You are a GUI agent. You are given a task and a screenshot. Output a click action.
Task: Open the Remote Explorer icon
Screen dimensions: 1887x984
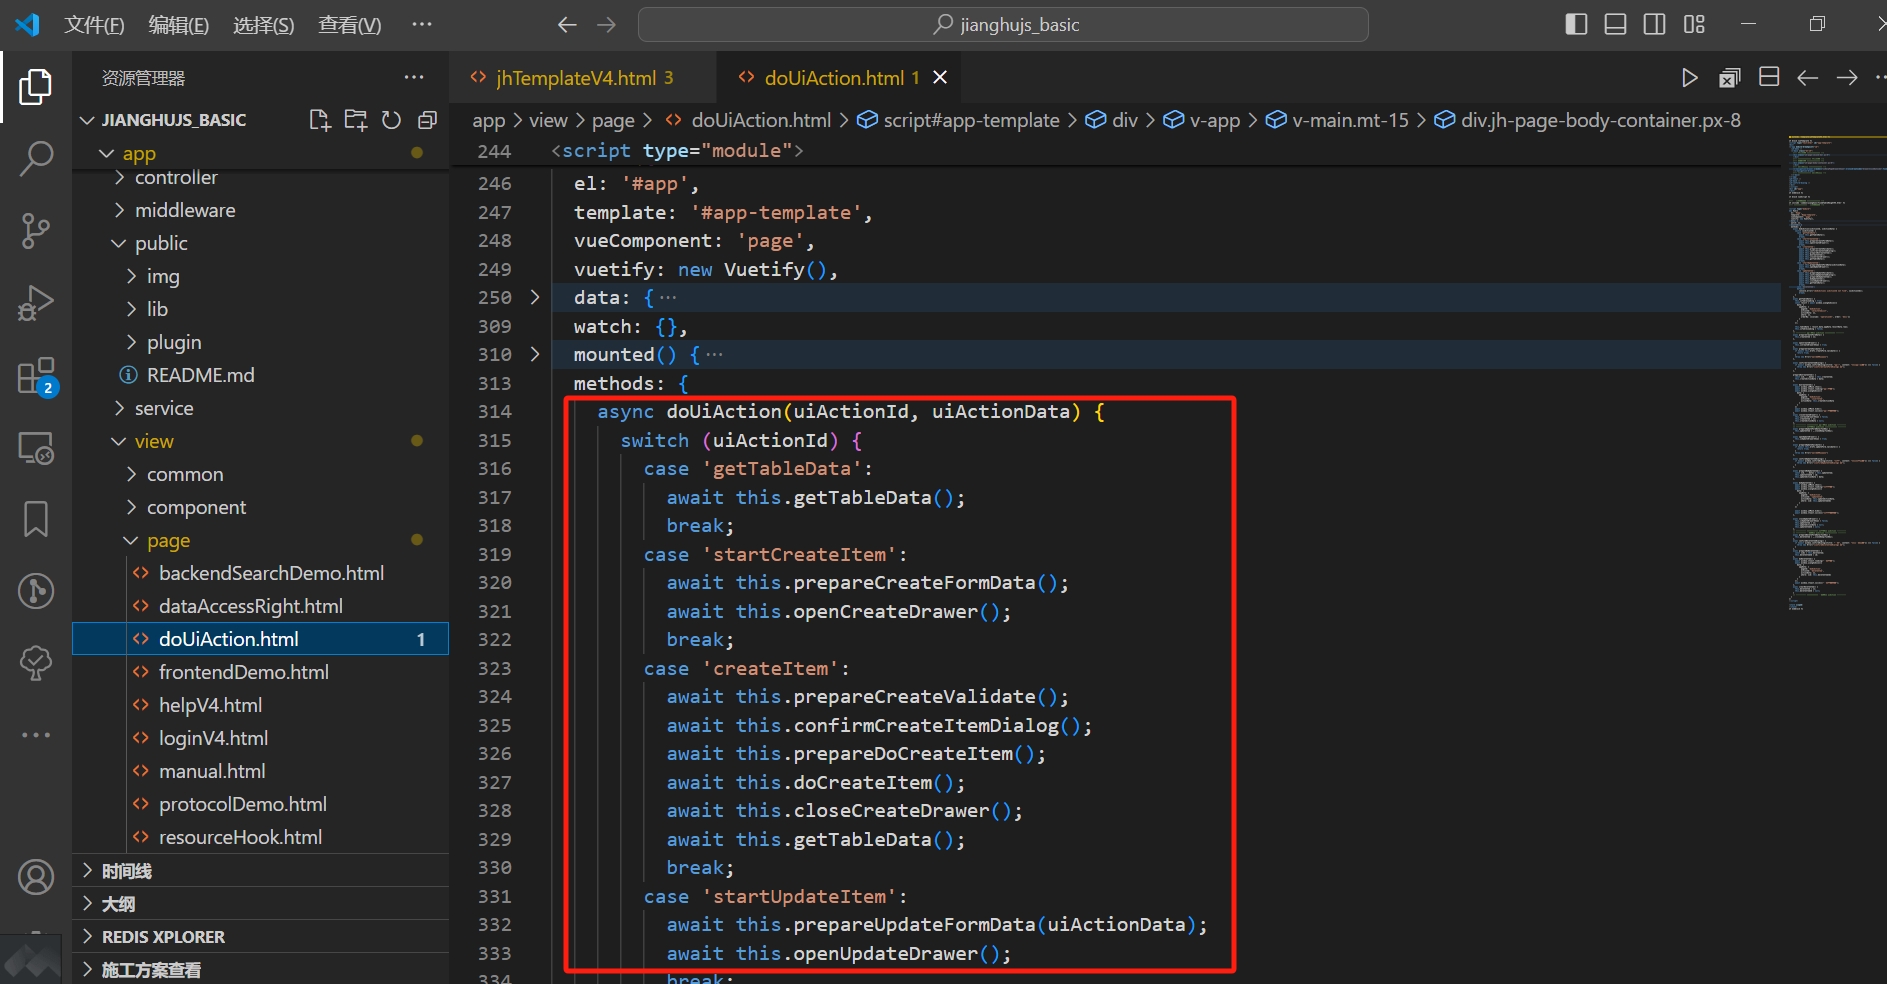(x=36, y=448)
